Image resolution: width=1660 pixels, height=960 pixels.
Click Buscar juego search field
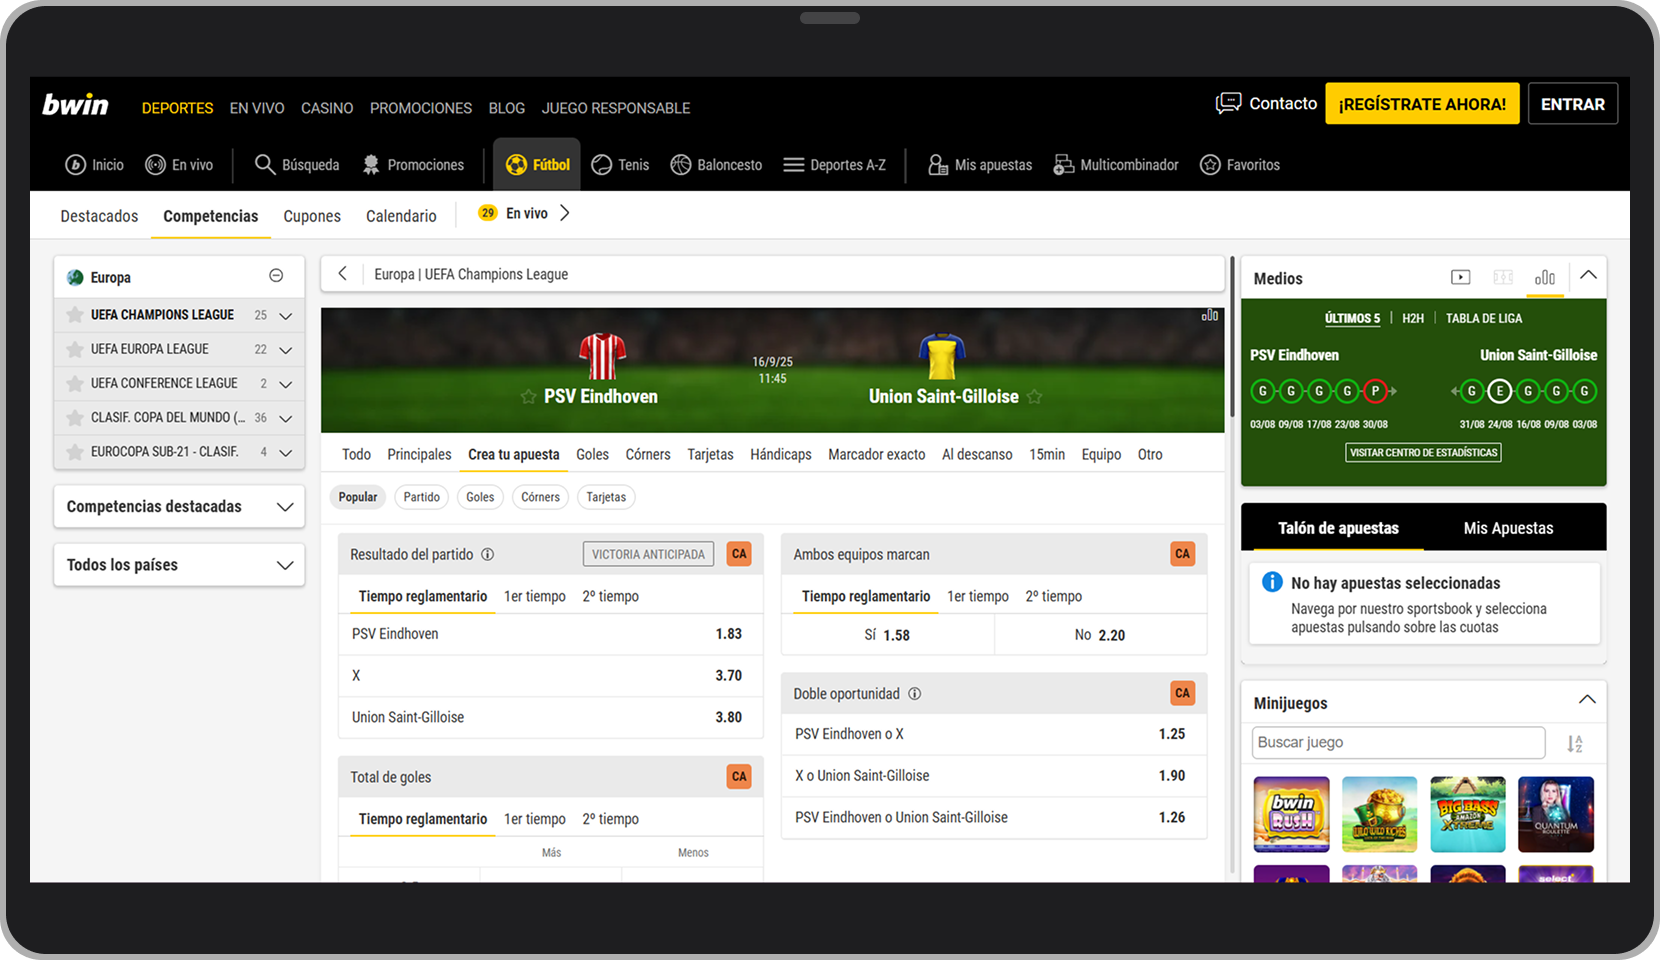click(x=1398, y=742)
